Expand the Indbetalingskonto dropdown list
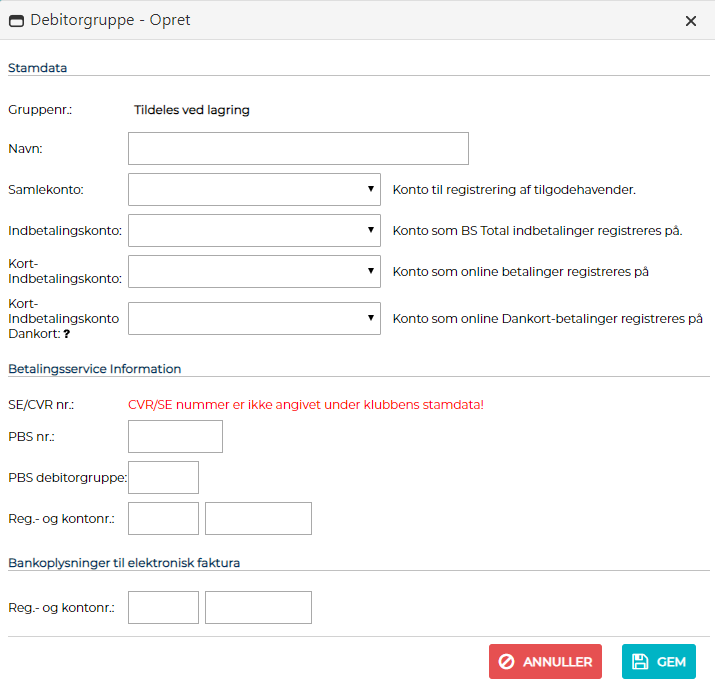Image resolution: width=715 pixels, height=696 pixels. point(254,230)
